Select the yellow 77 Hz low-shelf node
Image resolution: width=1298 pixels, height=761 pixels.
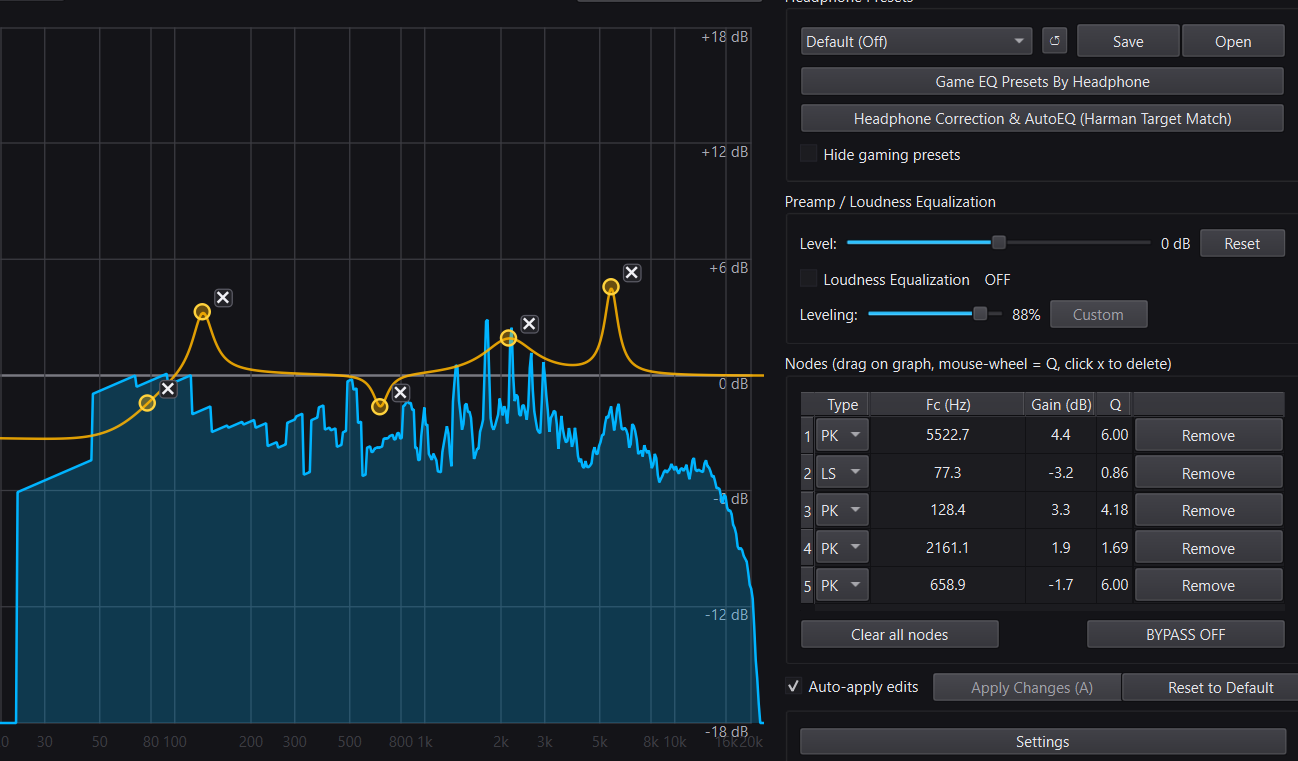[x=147, y=403]
